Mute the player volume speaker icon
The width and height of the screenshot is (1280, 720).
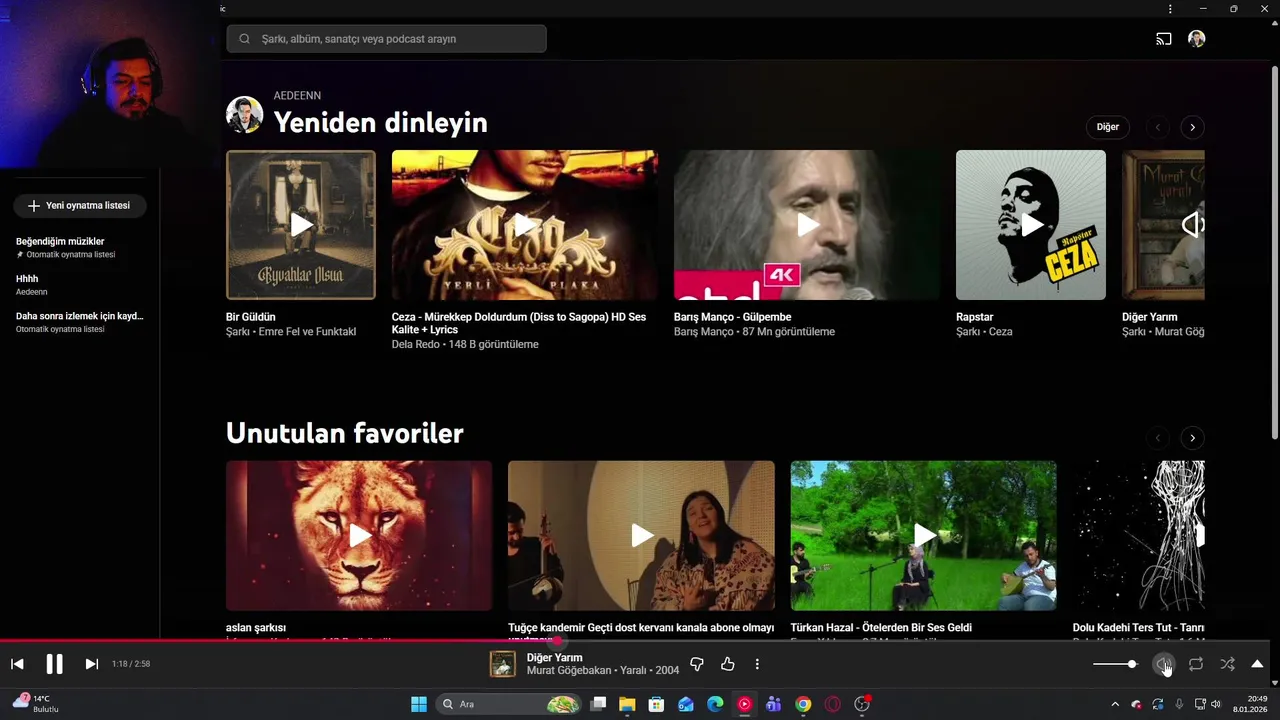click(x=1164, y=664)
